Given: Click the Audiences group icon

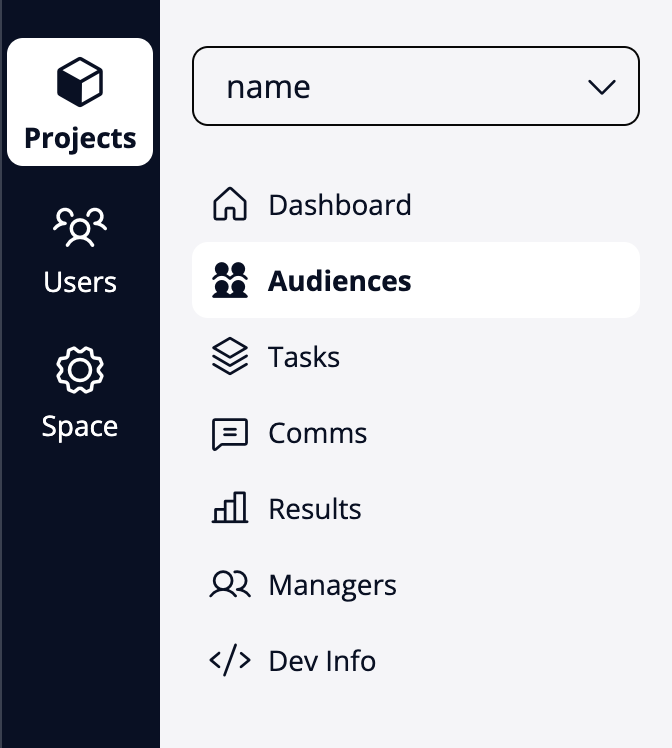Looking at the screenshot, I should click(x=230, y=281).
